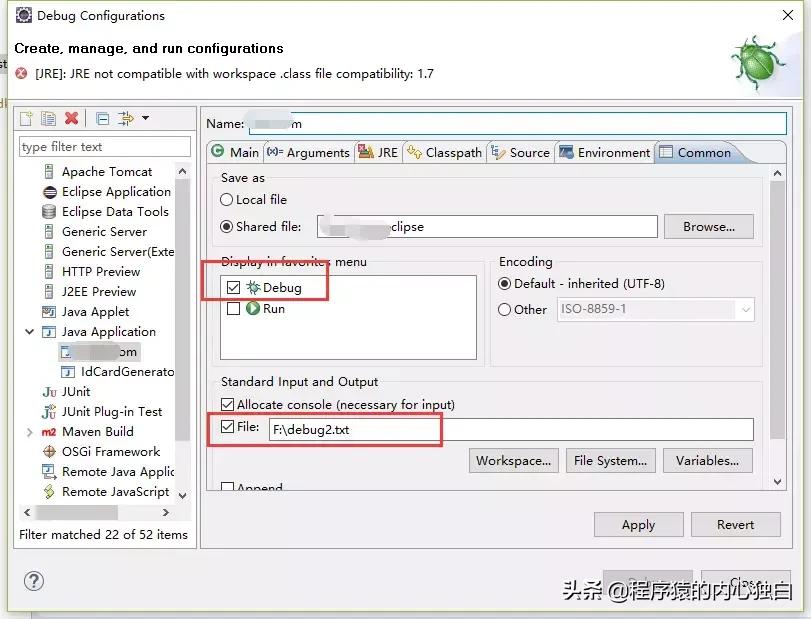Click the Filter launch configurations icon

point(126,118)
